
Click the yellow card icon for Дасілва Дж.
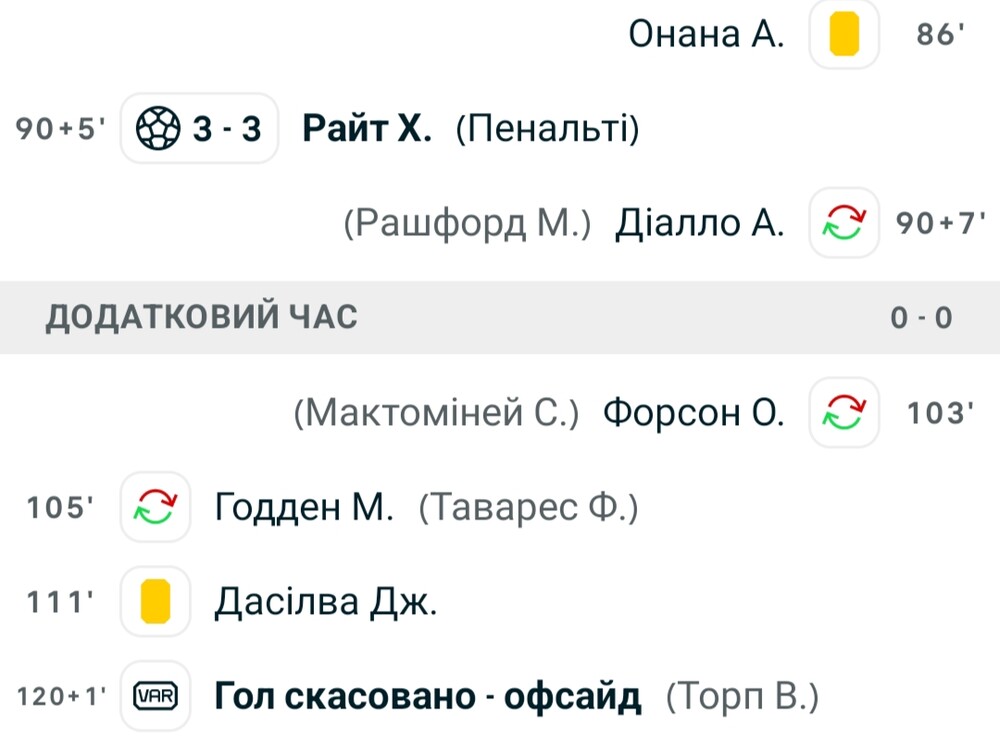tap(156, 601)
